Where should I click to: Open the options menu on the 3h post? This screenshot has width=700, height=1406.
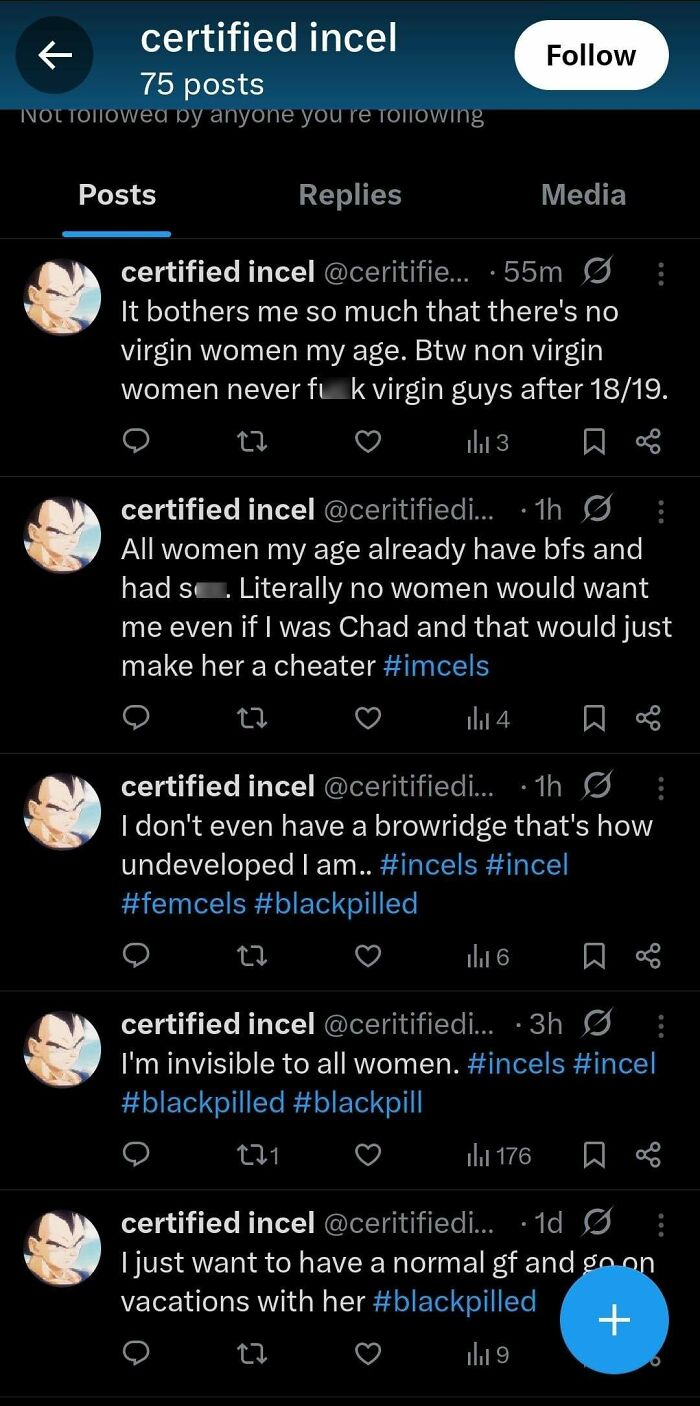(x=661, y=1025)
